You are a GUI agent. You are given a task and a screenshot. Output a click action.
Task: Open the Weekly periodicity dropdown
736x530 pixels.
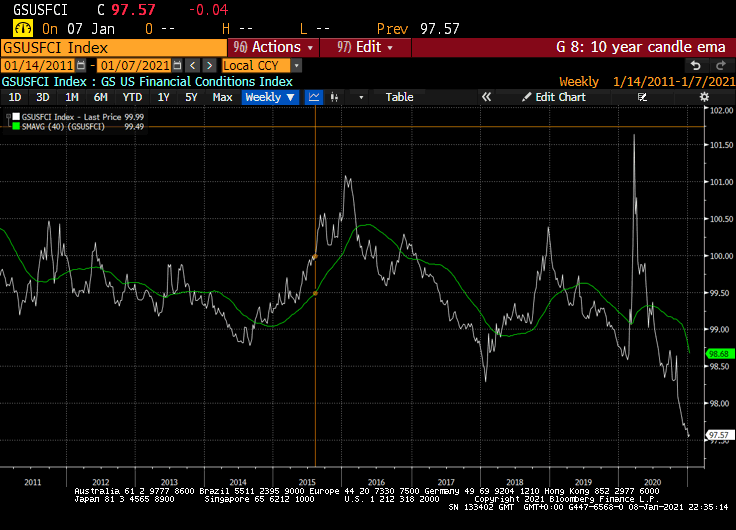coord(270,97)
